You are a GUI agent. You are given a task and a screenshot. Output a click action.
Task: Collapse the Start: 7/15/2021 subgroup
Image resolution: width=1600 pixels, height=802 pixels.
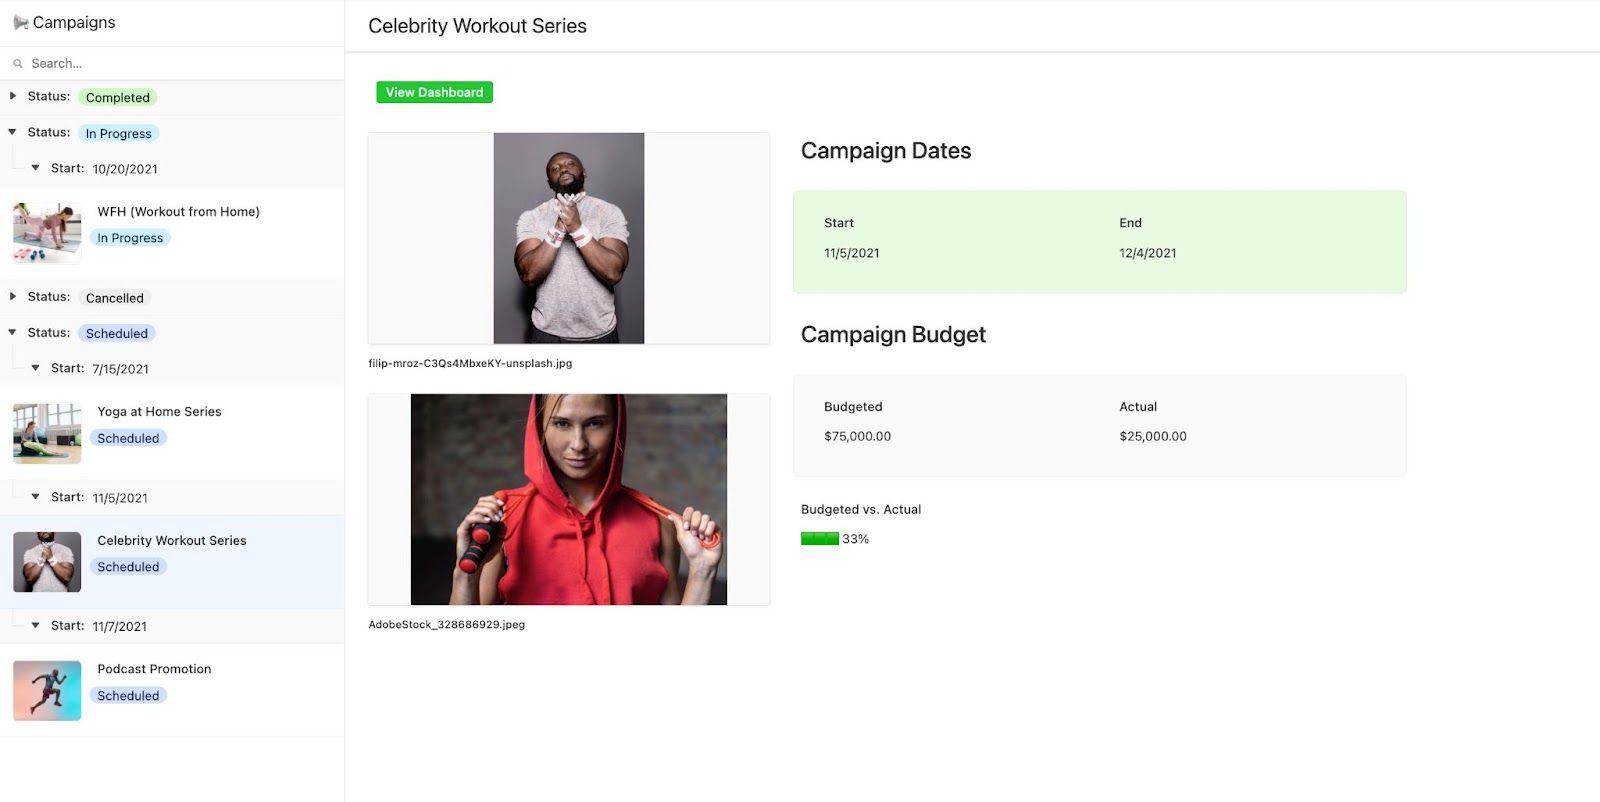pos(36,368)
